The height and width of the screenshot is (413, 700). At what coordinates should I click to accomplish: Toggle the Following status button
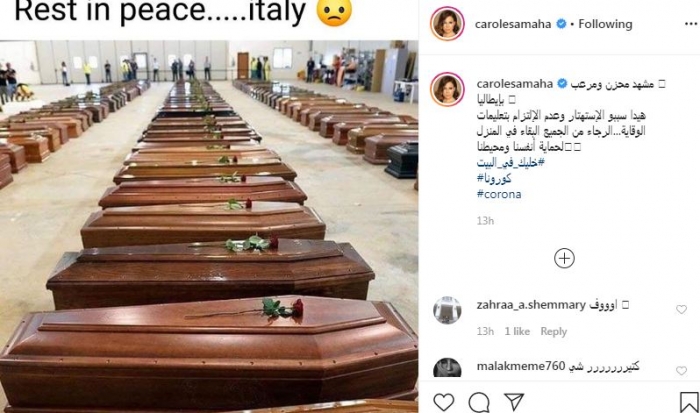pyautogui.click(x=605, y=24)
